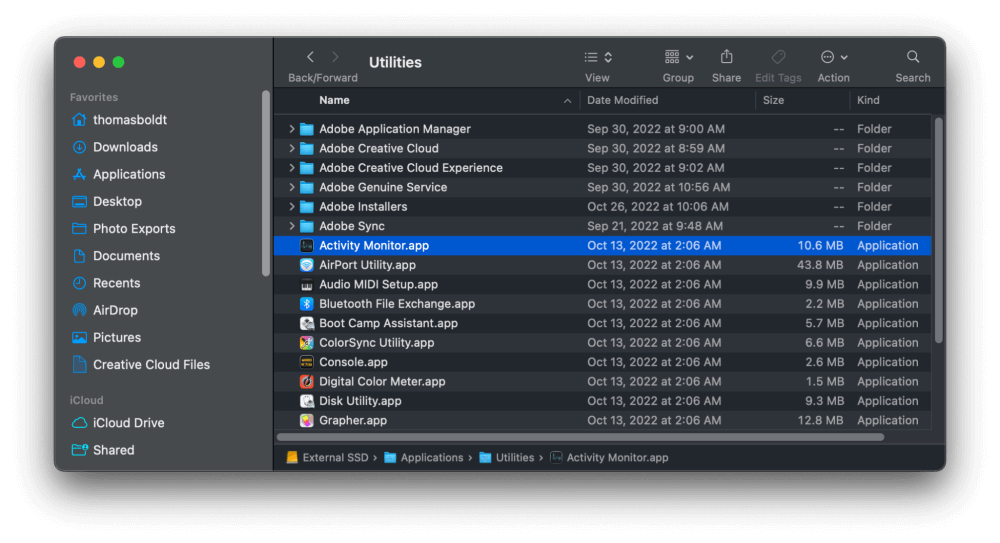Click External SSD in the path bar

(x=327, y=457)
